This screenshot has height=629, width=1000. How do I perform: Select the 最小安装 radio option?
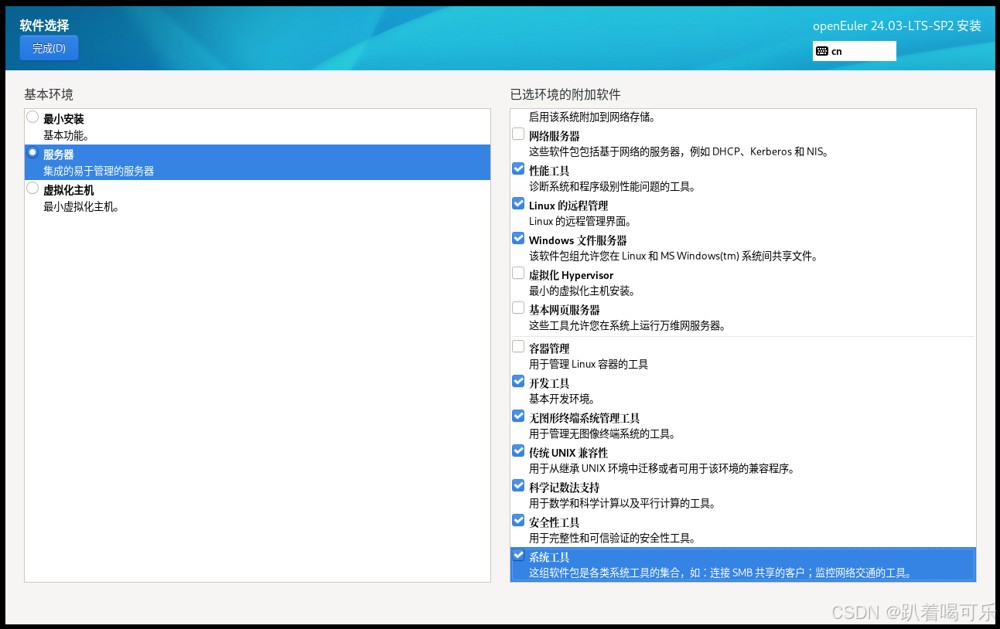point(33,117)
